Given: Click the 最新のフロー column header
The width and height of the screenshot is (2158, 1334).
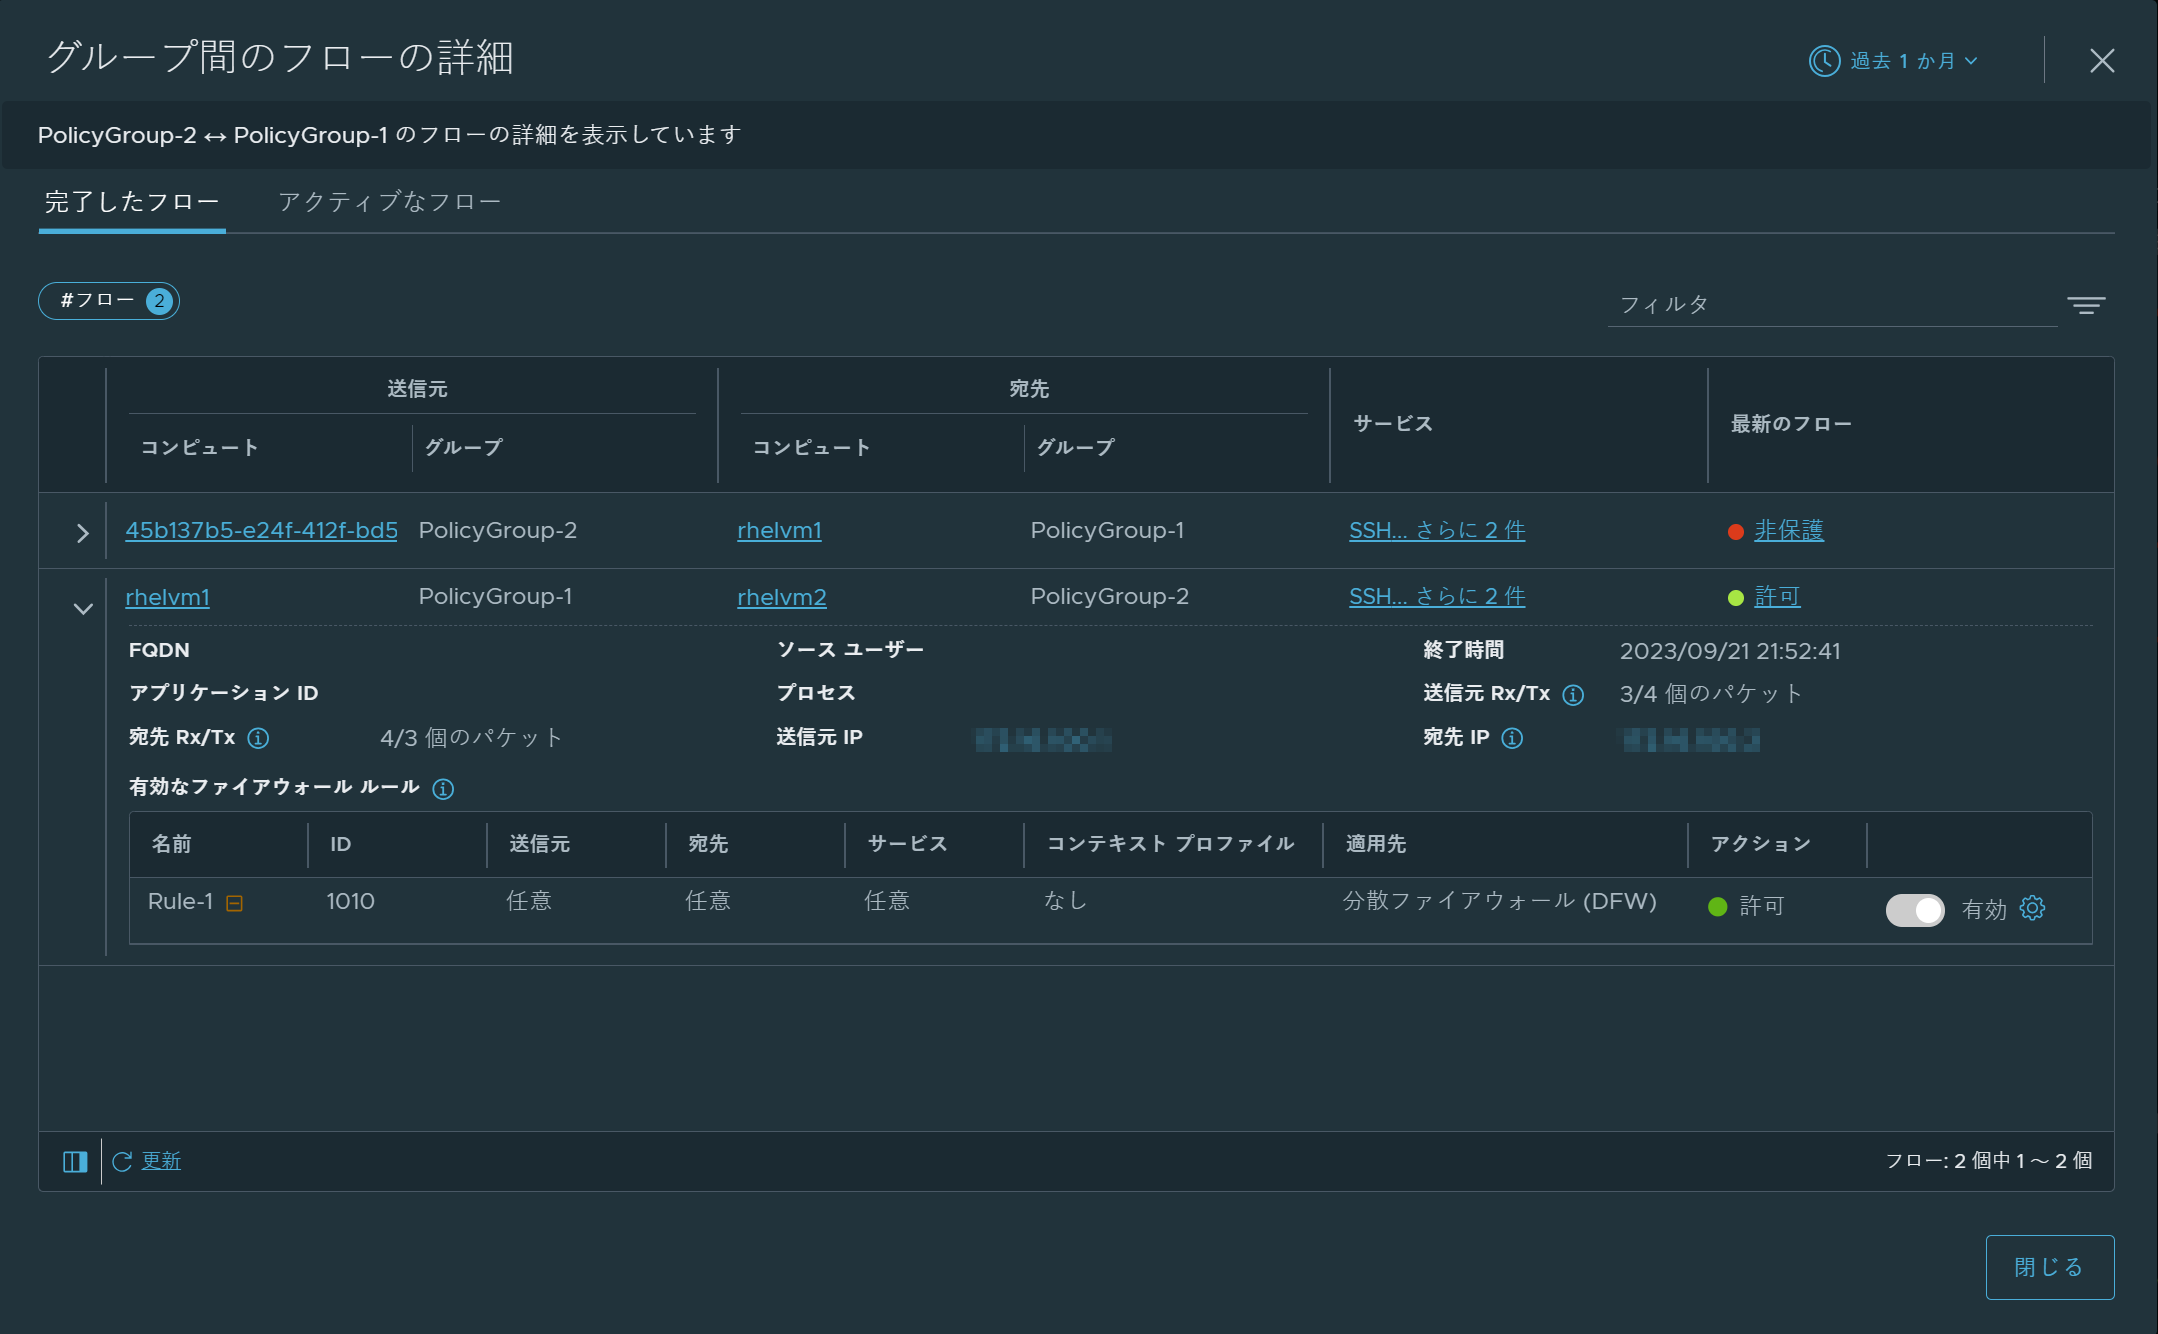Looking at the screenshot, I should (1791, 424).
